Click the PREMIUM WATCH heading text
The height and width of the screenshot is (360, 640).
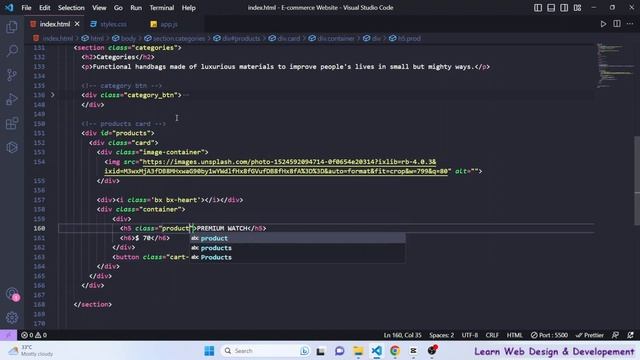222,229
